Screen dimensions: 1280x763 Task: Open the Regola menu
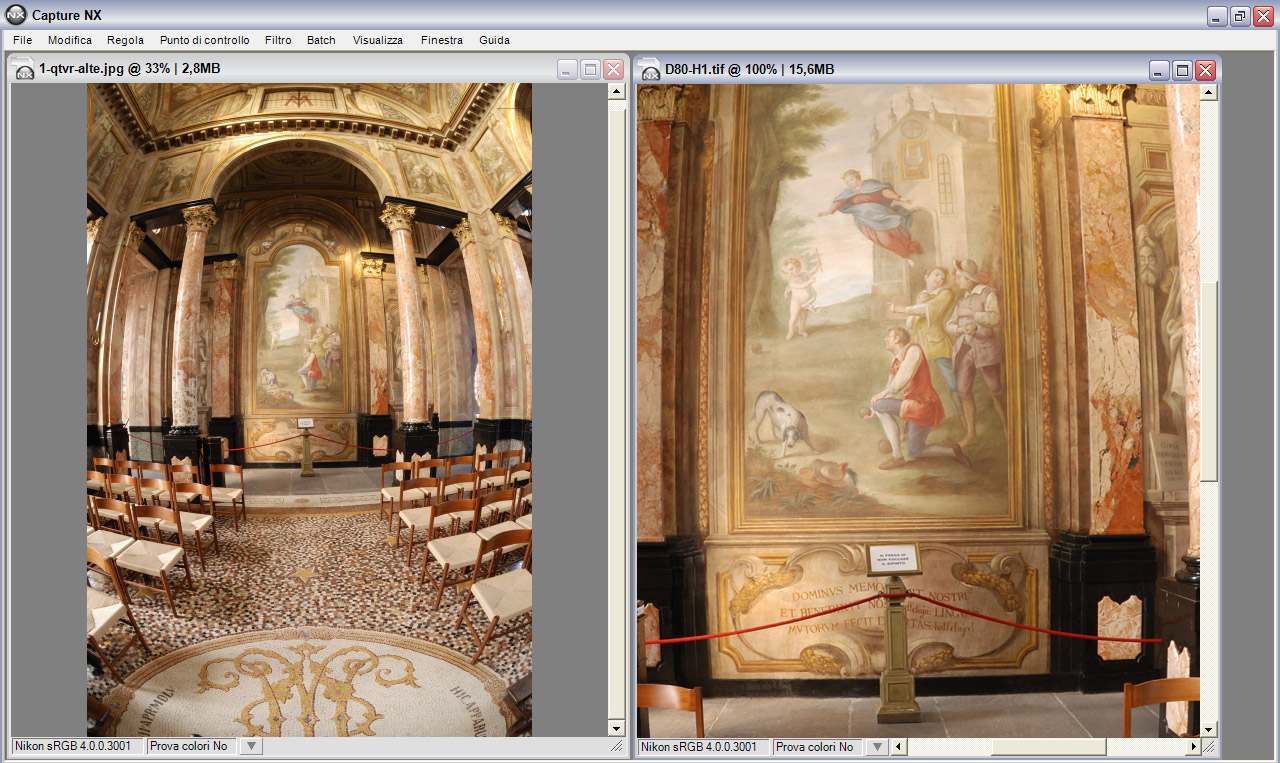click(x=125, y=40)
